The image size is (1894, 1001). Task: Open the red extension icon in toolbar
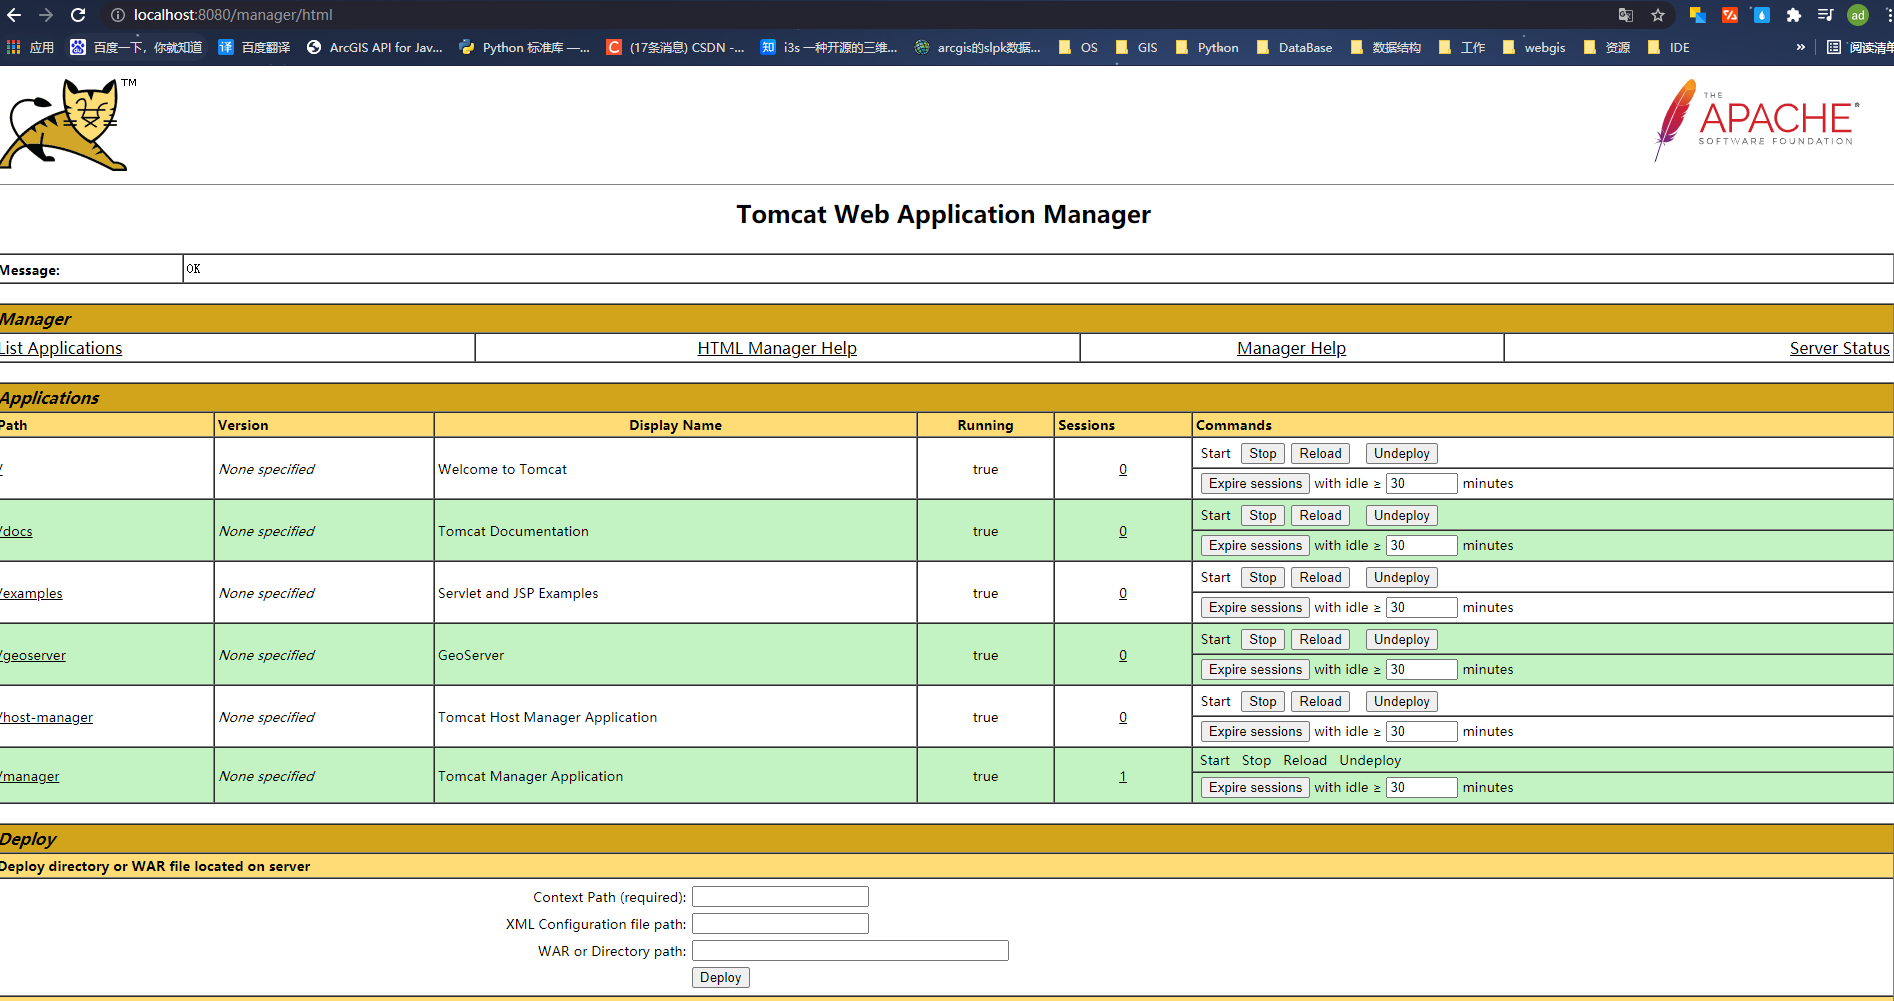(1730, 15)
